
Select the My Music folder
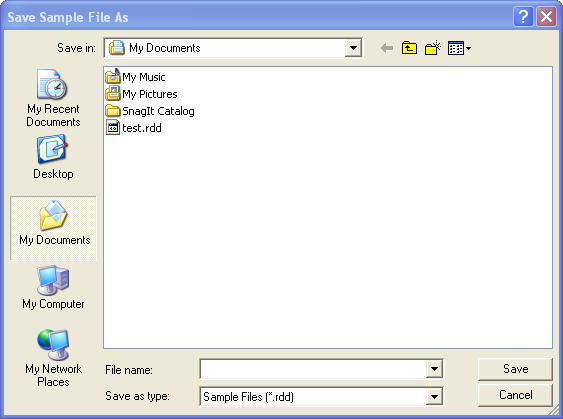(135, 76)
